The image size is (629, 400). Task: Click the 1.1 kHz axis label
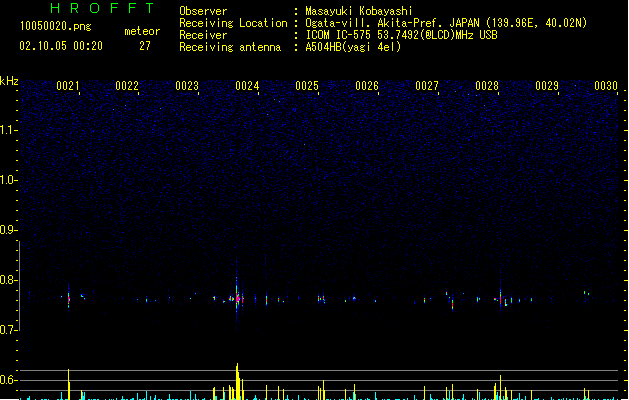pyautogui.click(x=8, y=130)
